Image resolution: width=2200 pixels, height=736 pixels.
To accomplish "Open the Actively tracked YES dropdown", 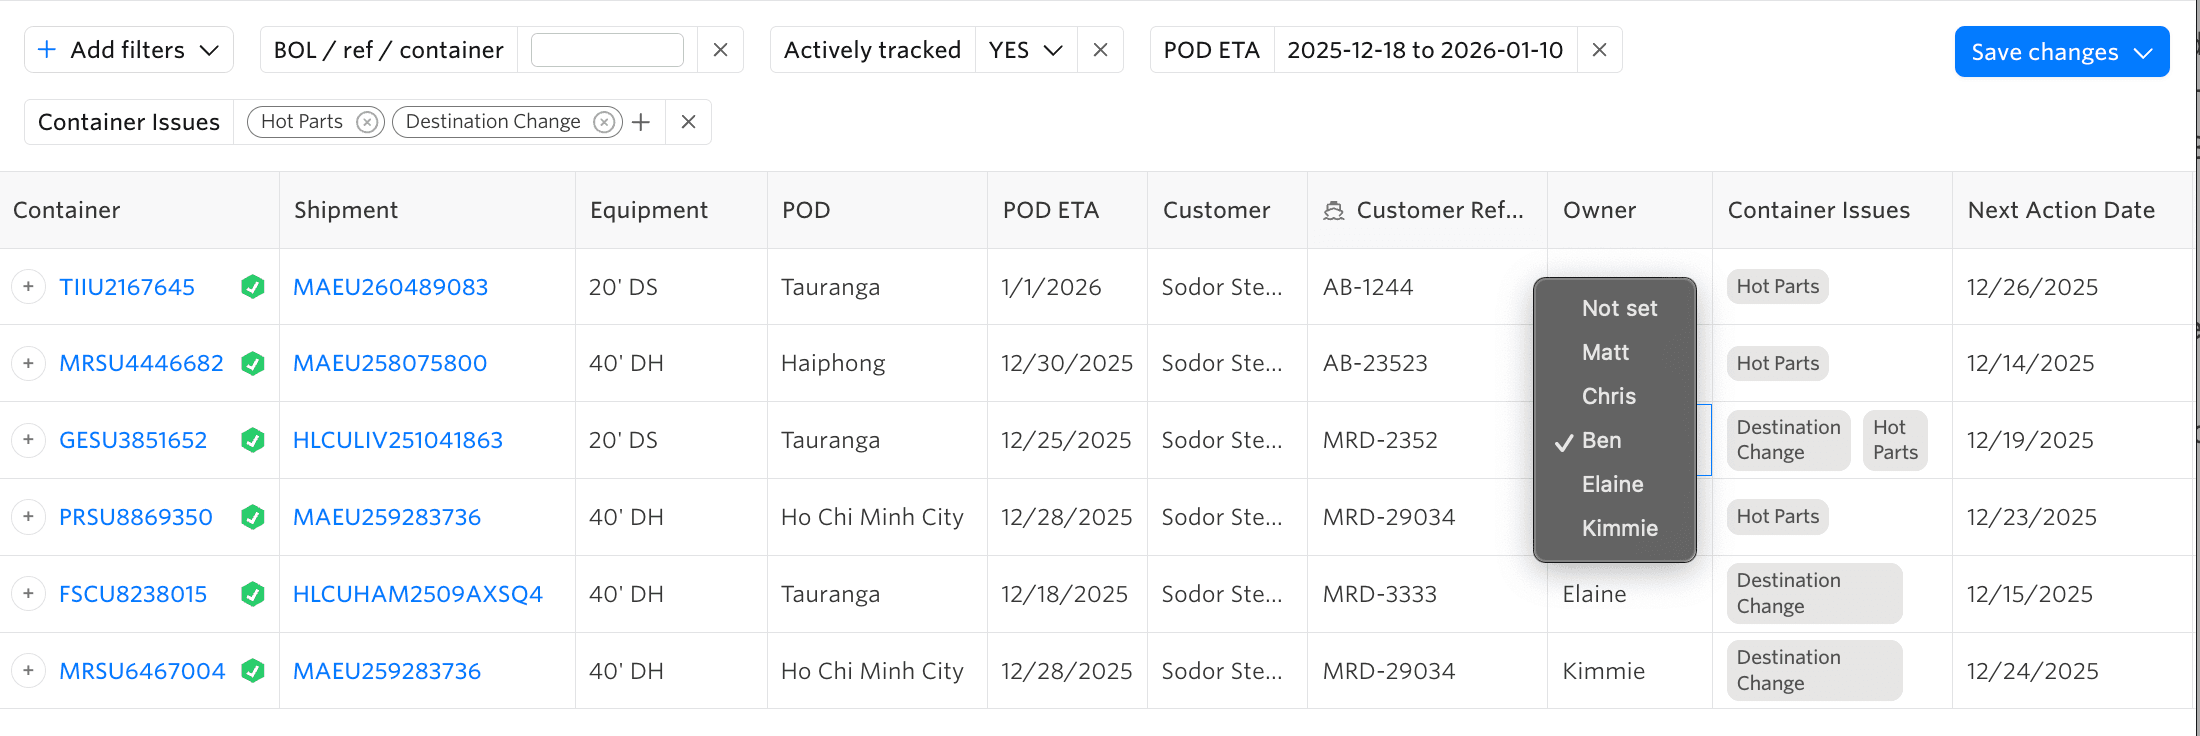I will (1026, 50).
